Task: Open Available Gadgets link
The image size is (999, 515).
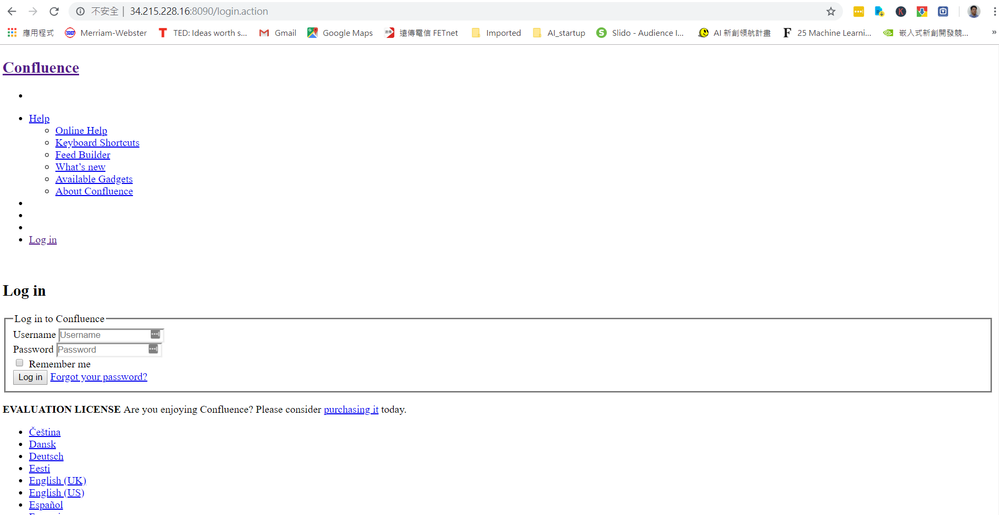Action: (94, 179)
